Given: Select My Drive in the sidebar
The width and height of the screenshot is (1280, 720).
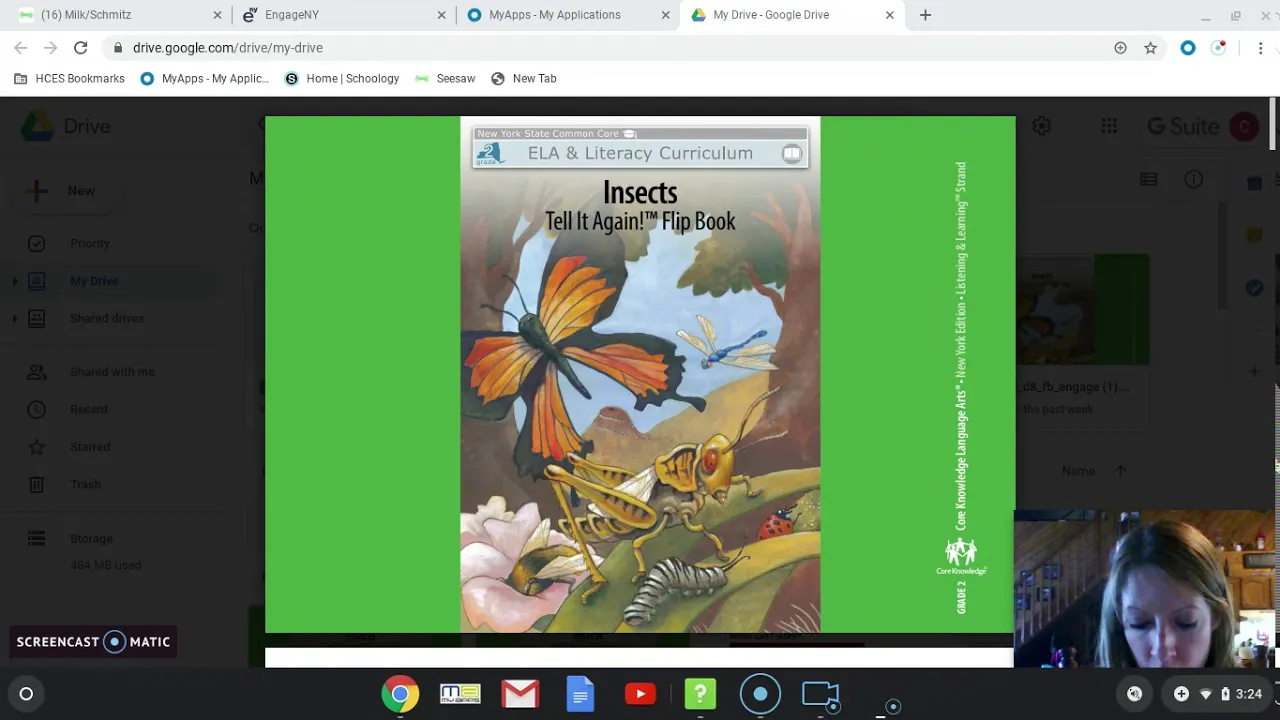Looking at the screenshot, I should [94, 281].
